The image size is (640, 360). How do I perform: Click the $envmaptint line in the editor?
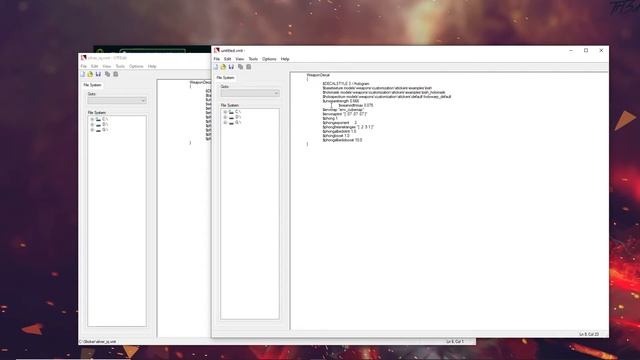click(344, 114)
